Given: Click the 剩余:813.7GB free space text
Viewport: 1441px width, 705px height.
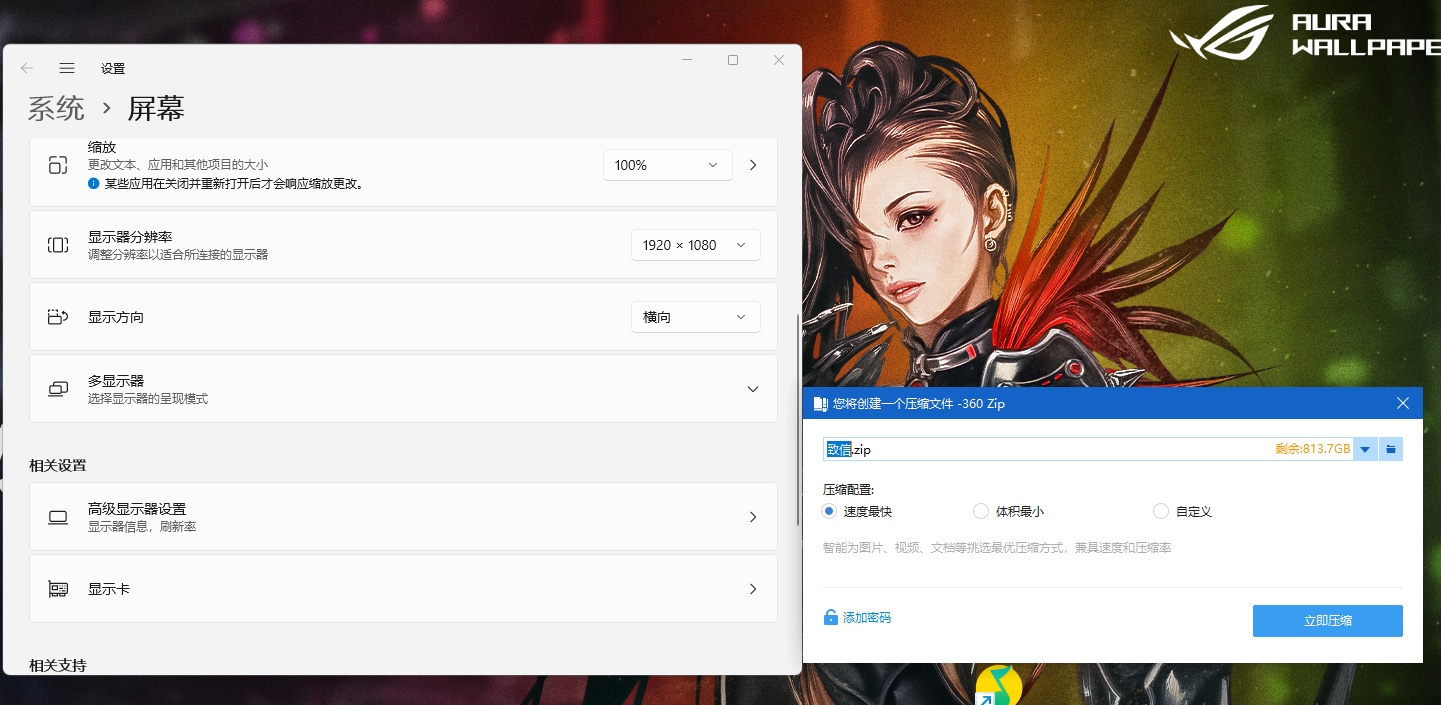Looking at the screenshot, I should pyautogui.click(x=1313, y=449).
